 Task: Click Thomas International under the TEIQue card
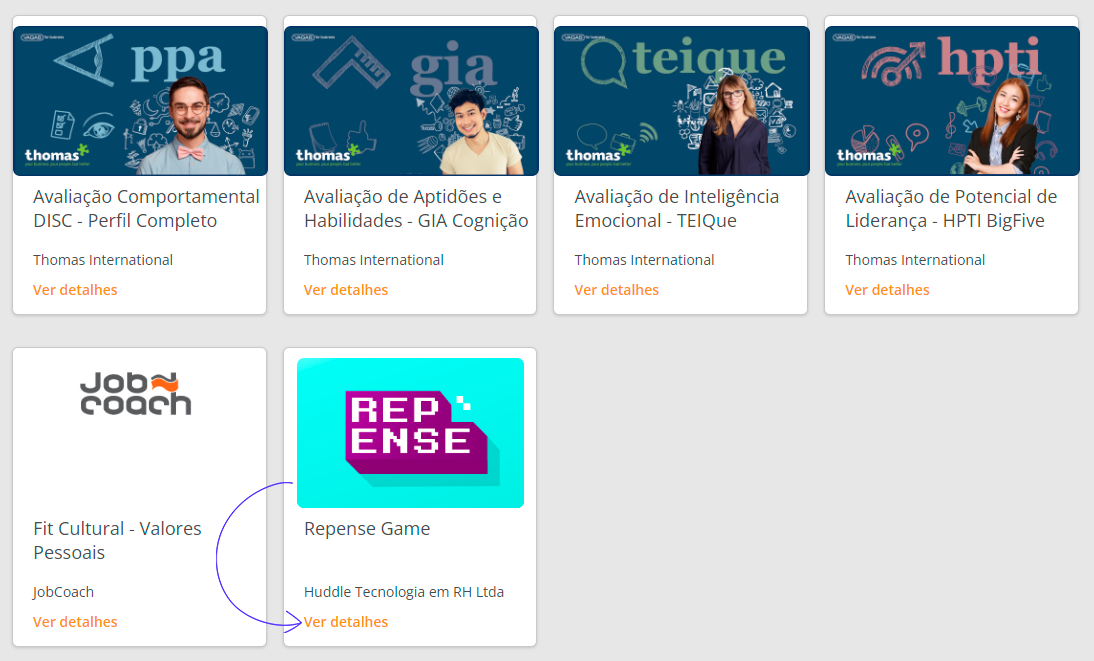[x=644, y=260]
